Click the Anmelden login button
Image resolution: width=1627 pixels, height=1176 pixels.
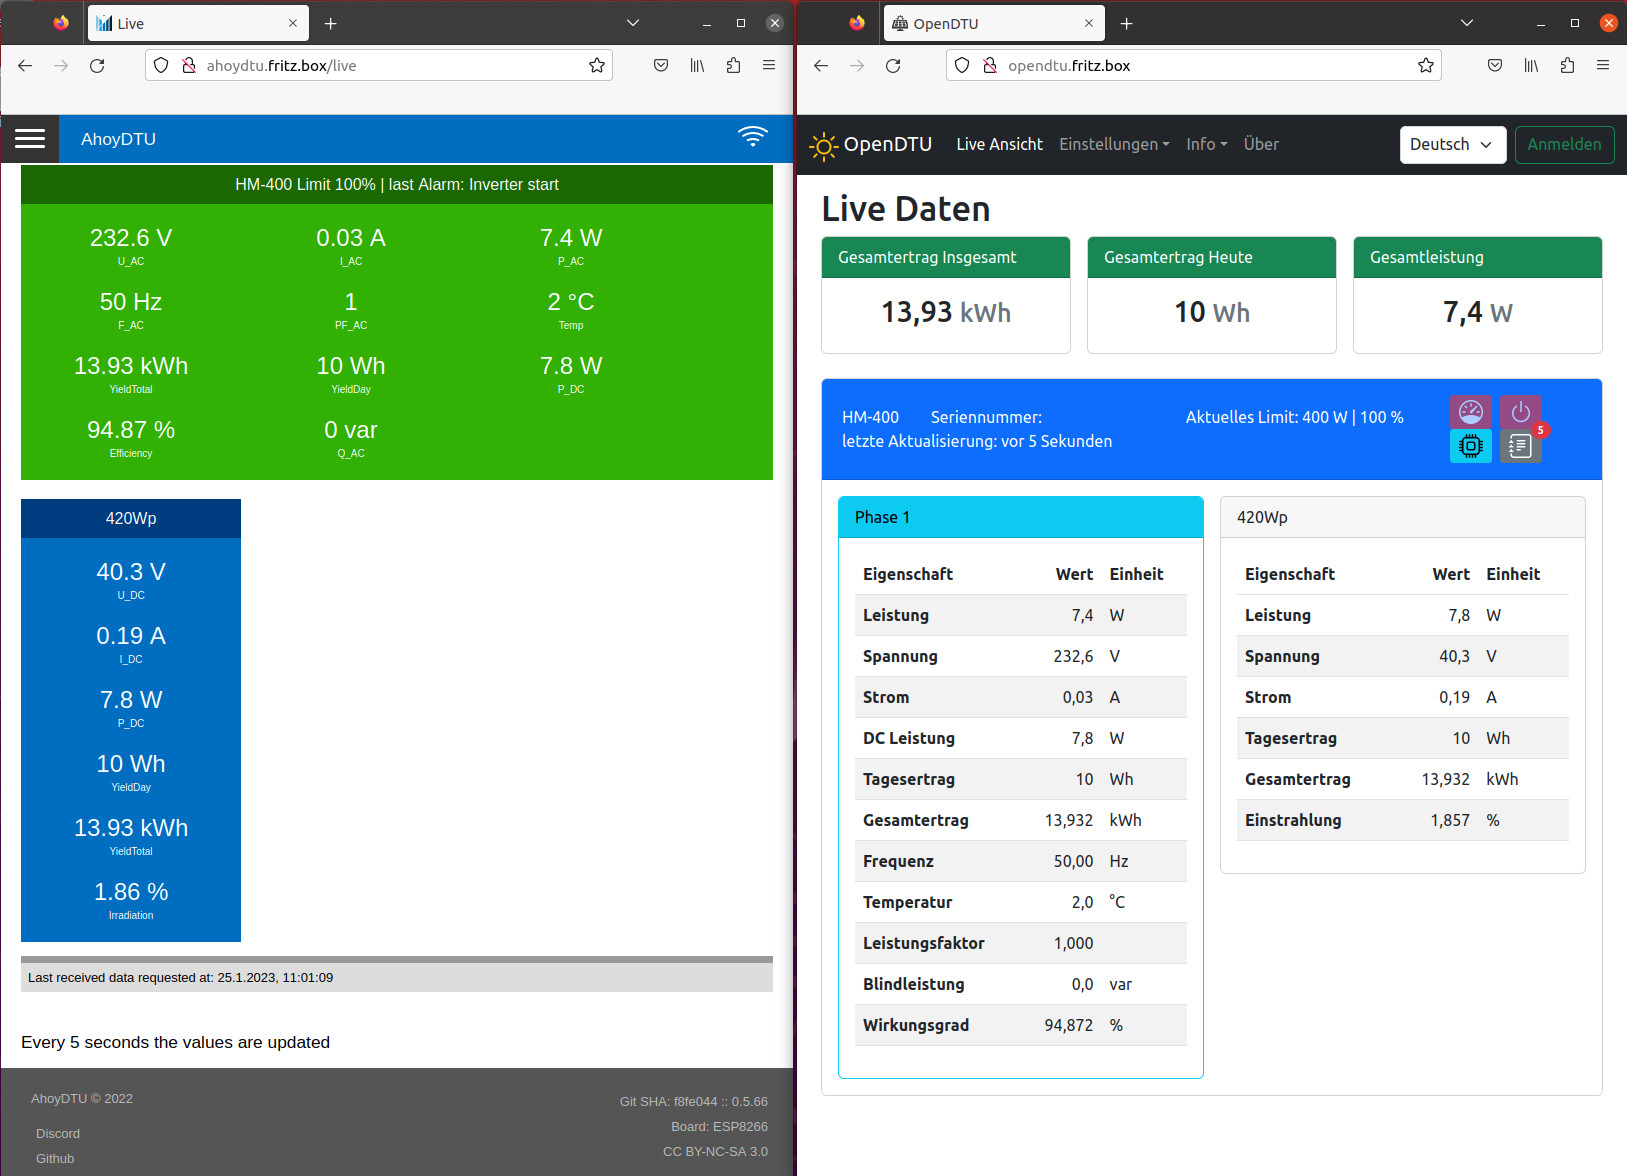point(1563,144)
